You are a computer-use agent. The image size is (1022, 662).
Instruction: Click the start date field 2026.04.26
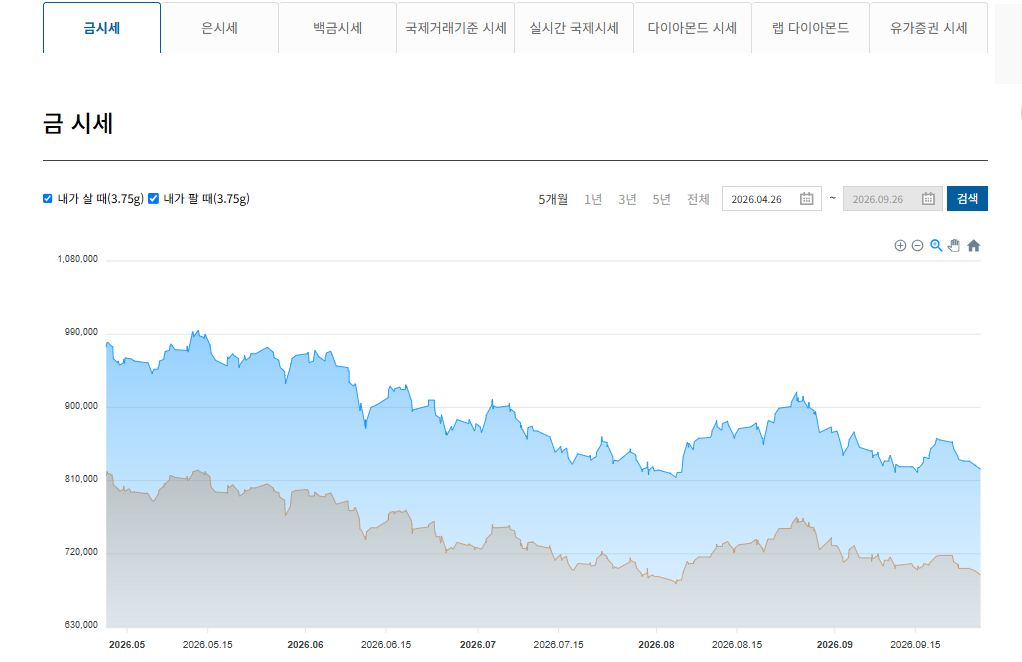pos(771,199)
